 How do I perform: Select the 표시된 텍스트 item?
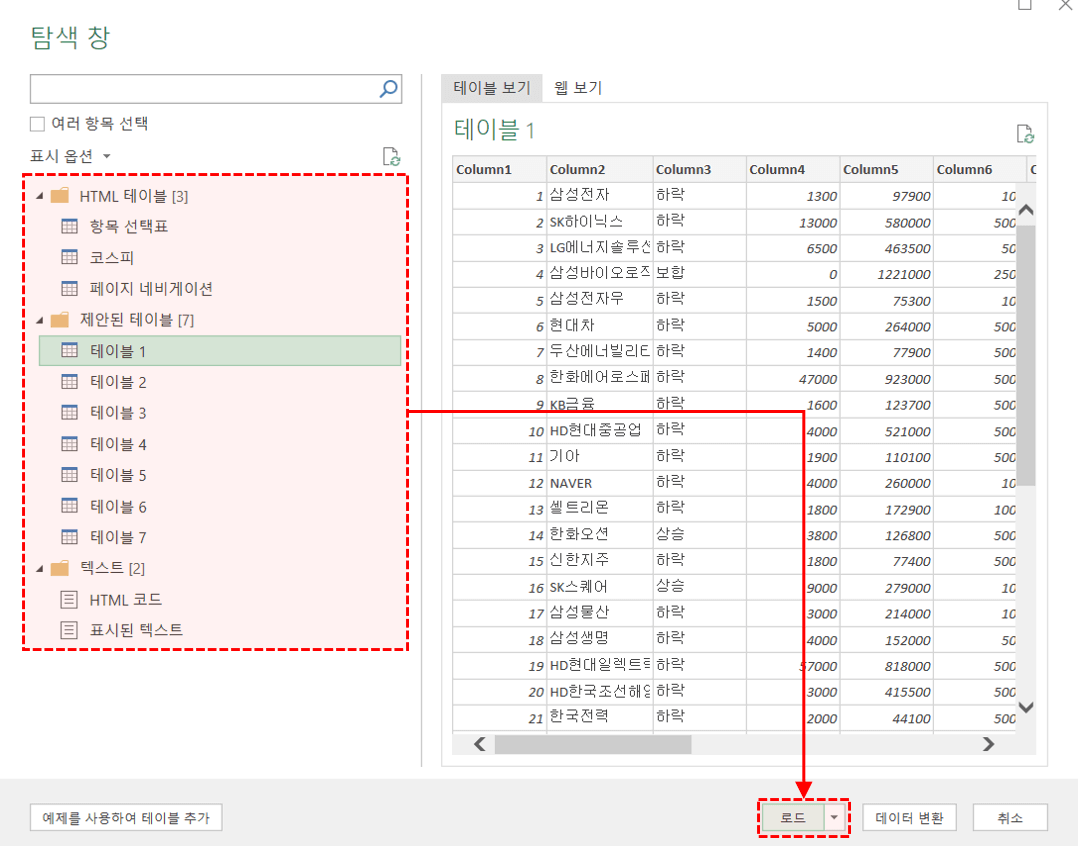coord(136,630)
